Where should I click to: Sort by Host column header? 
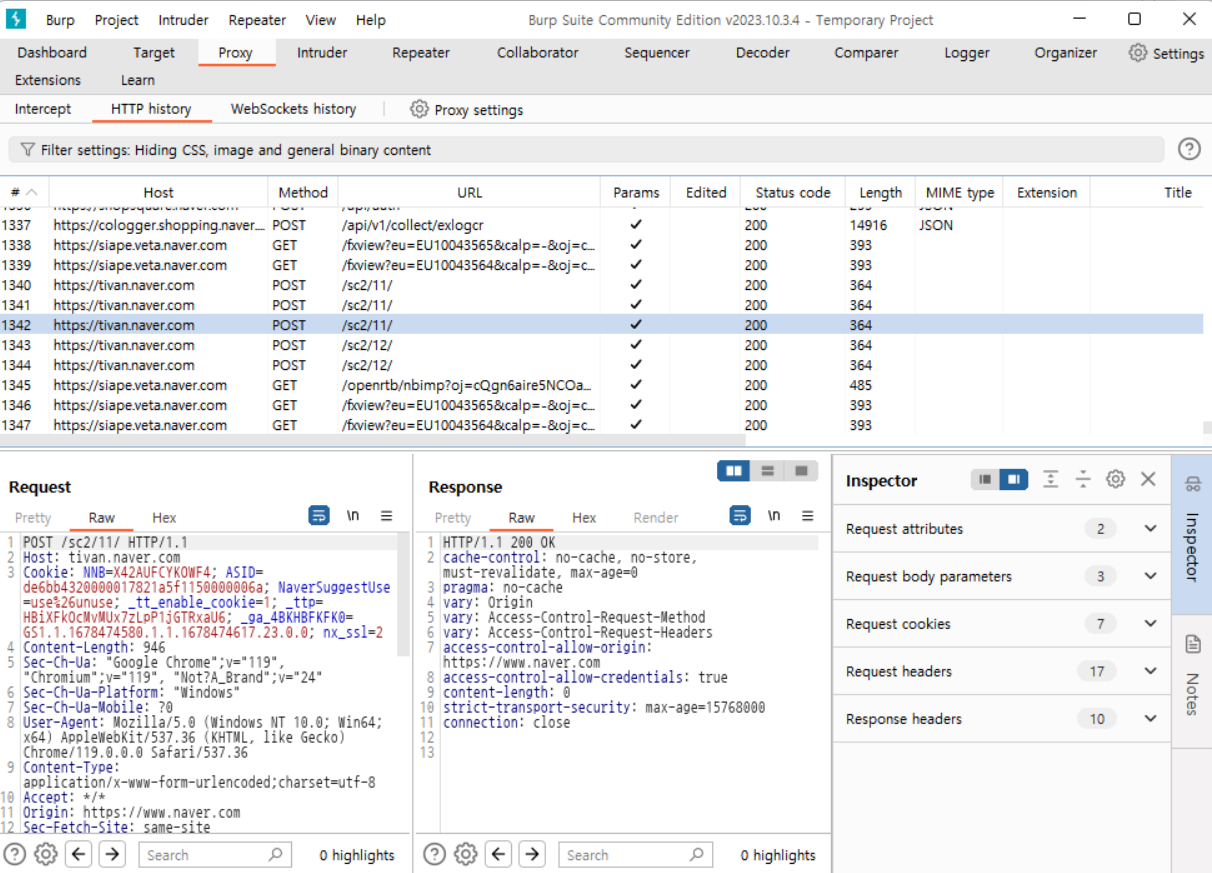tap(158, 192)
